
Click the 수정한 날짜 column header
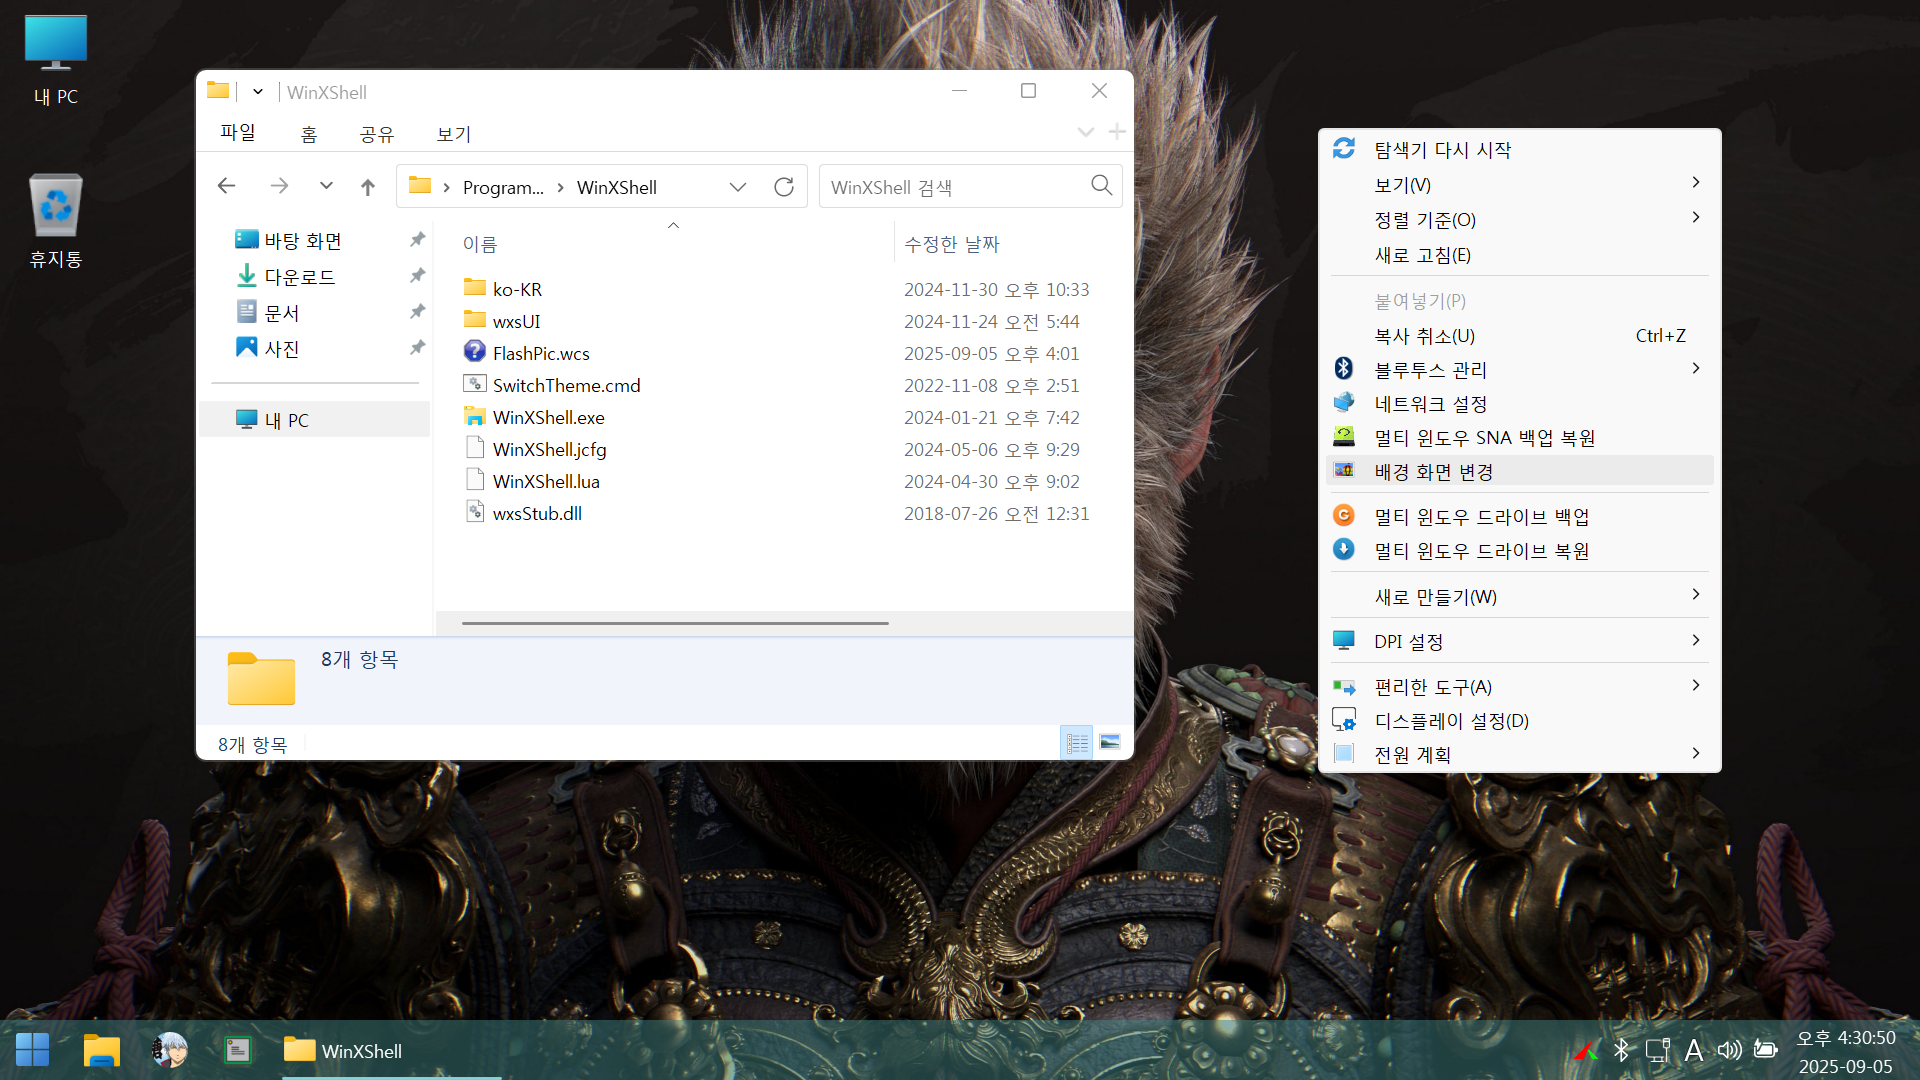[951, 244]
